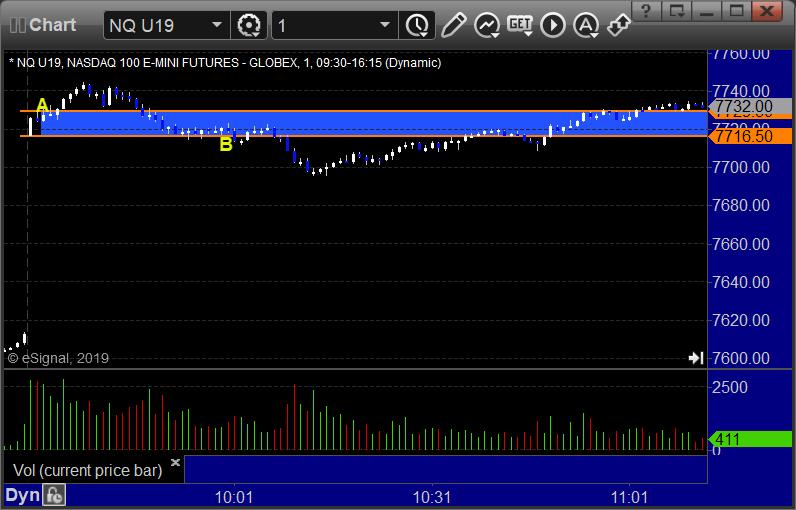Click the 7640.00 price axis label
796x510 pixels.
741,282
